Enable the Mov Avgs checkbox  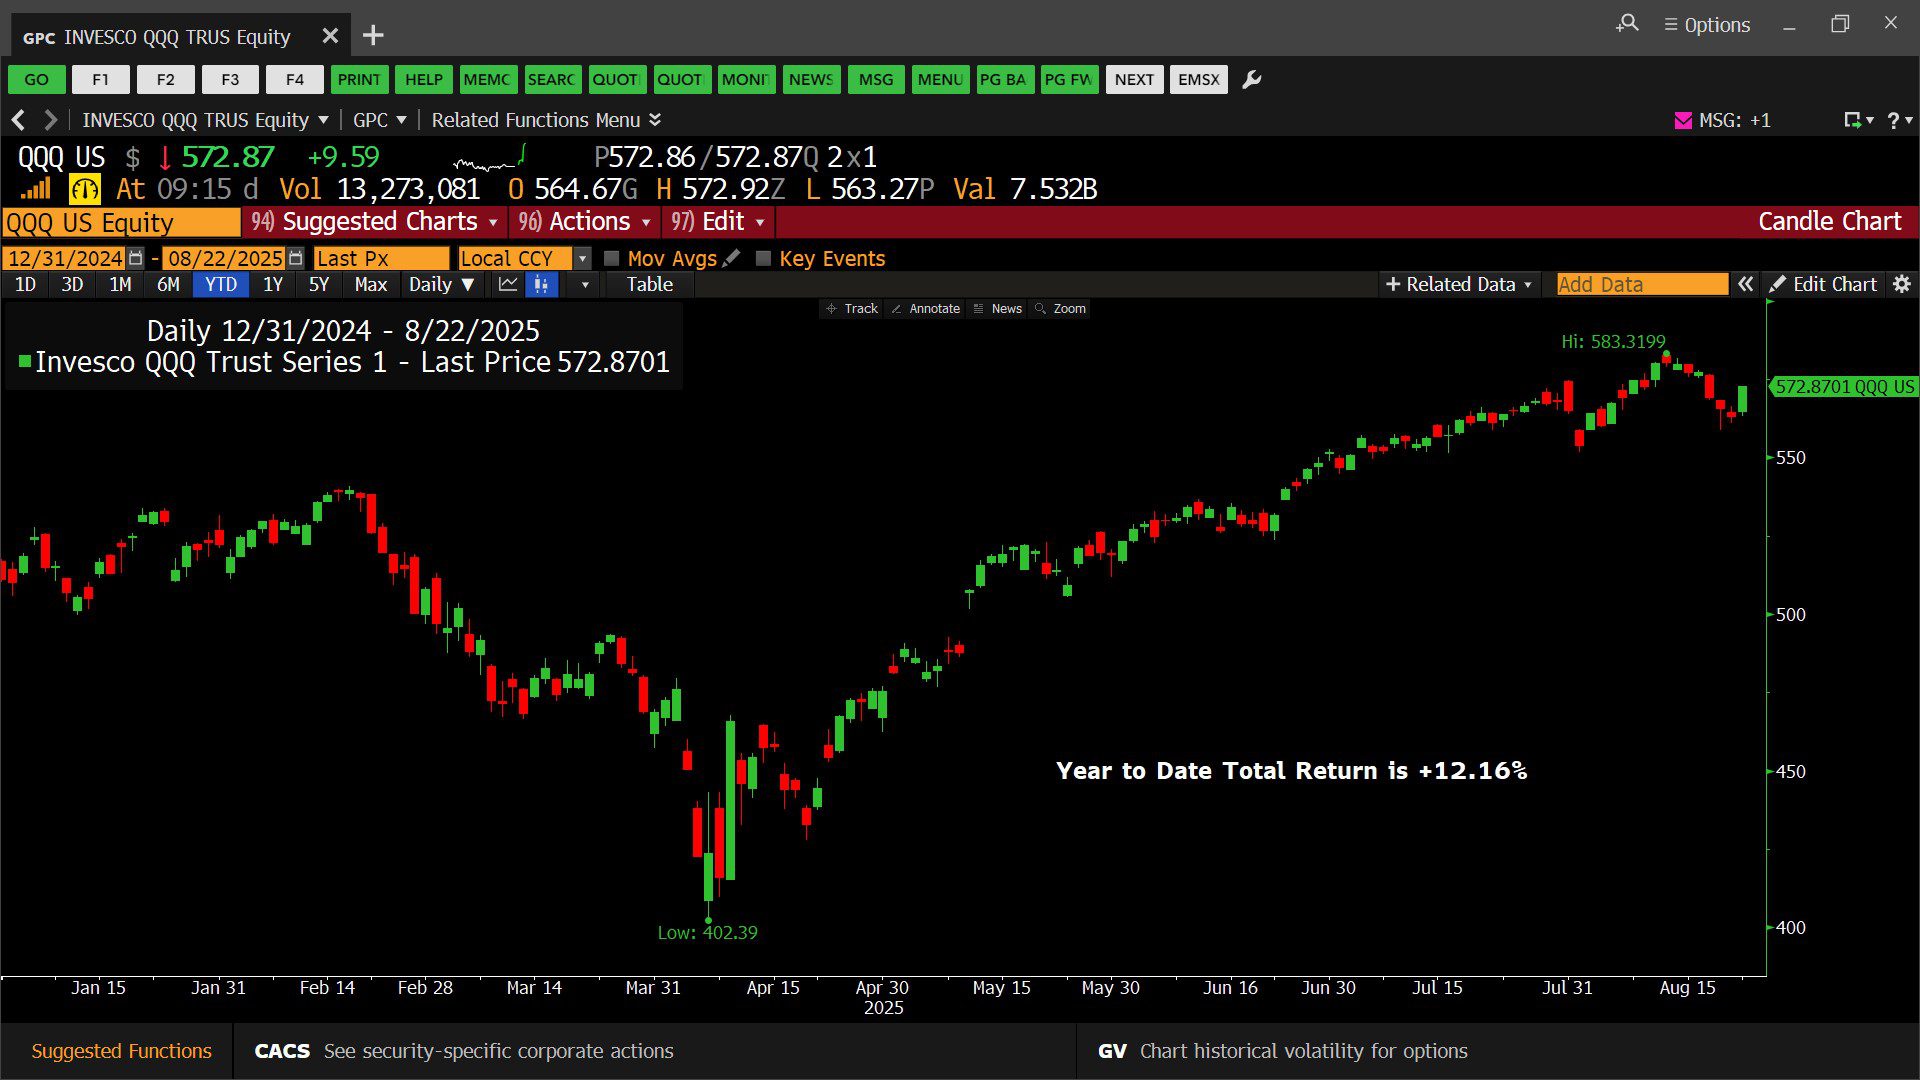tap(612, 259)
